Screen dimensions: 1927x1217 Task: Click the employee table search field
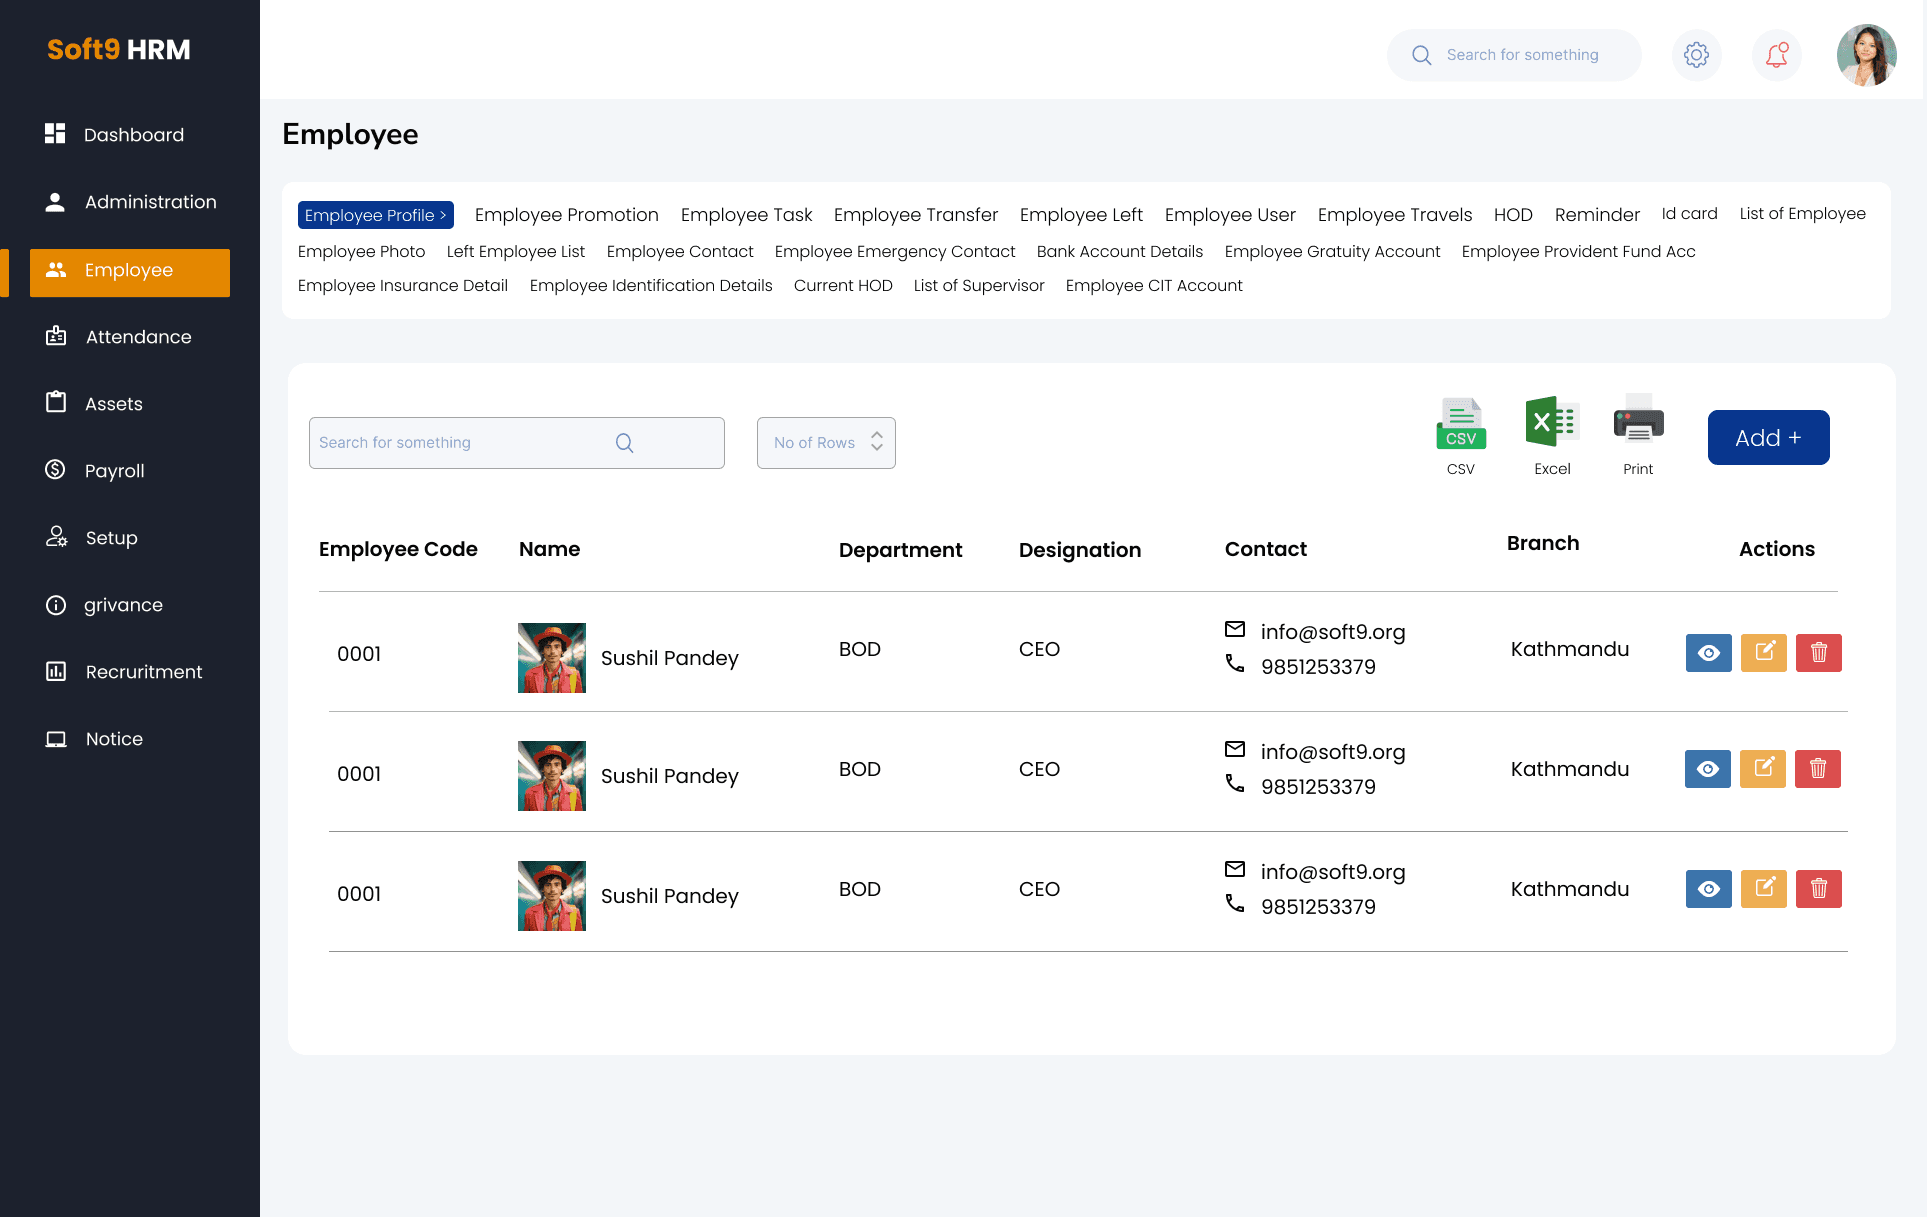click(x=517, y=443)
